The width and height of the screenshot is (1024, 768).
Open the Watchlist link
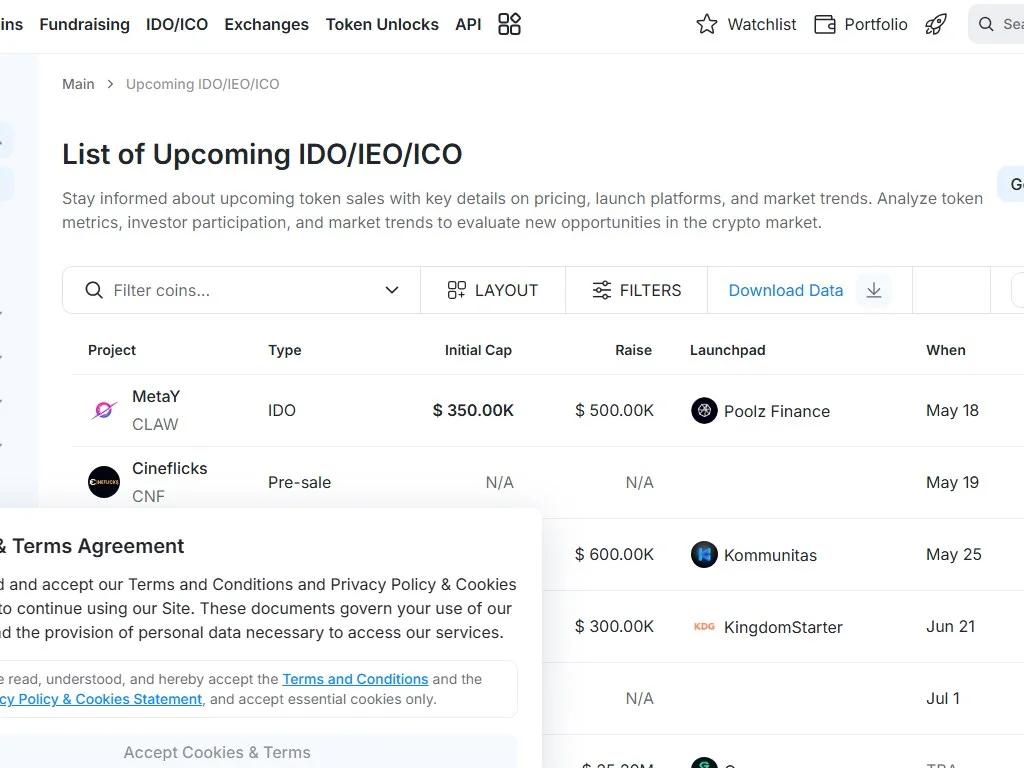click(761, 24)
